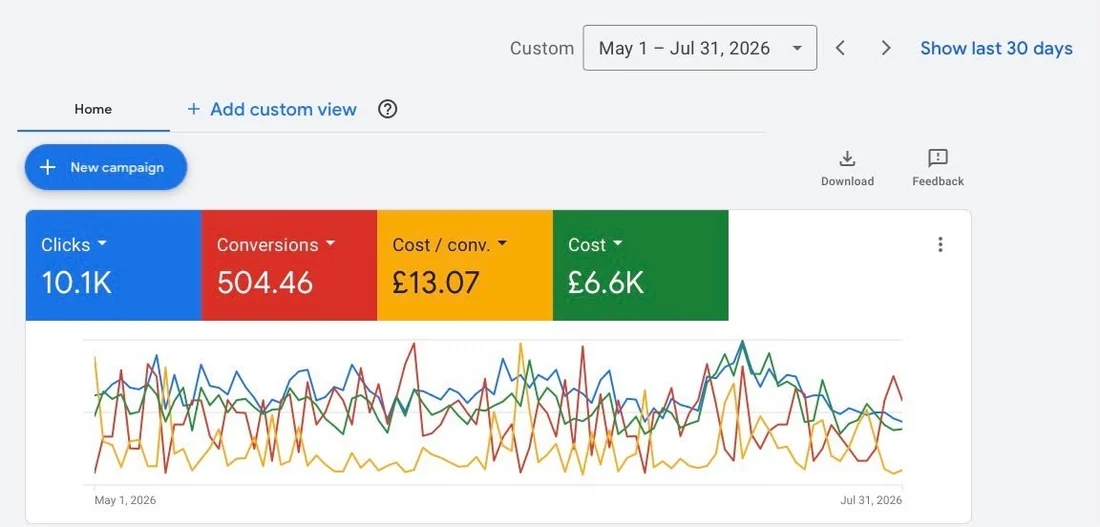
Task: Create a New campaign
Action: pyautogui.click(x=105, y=167)
